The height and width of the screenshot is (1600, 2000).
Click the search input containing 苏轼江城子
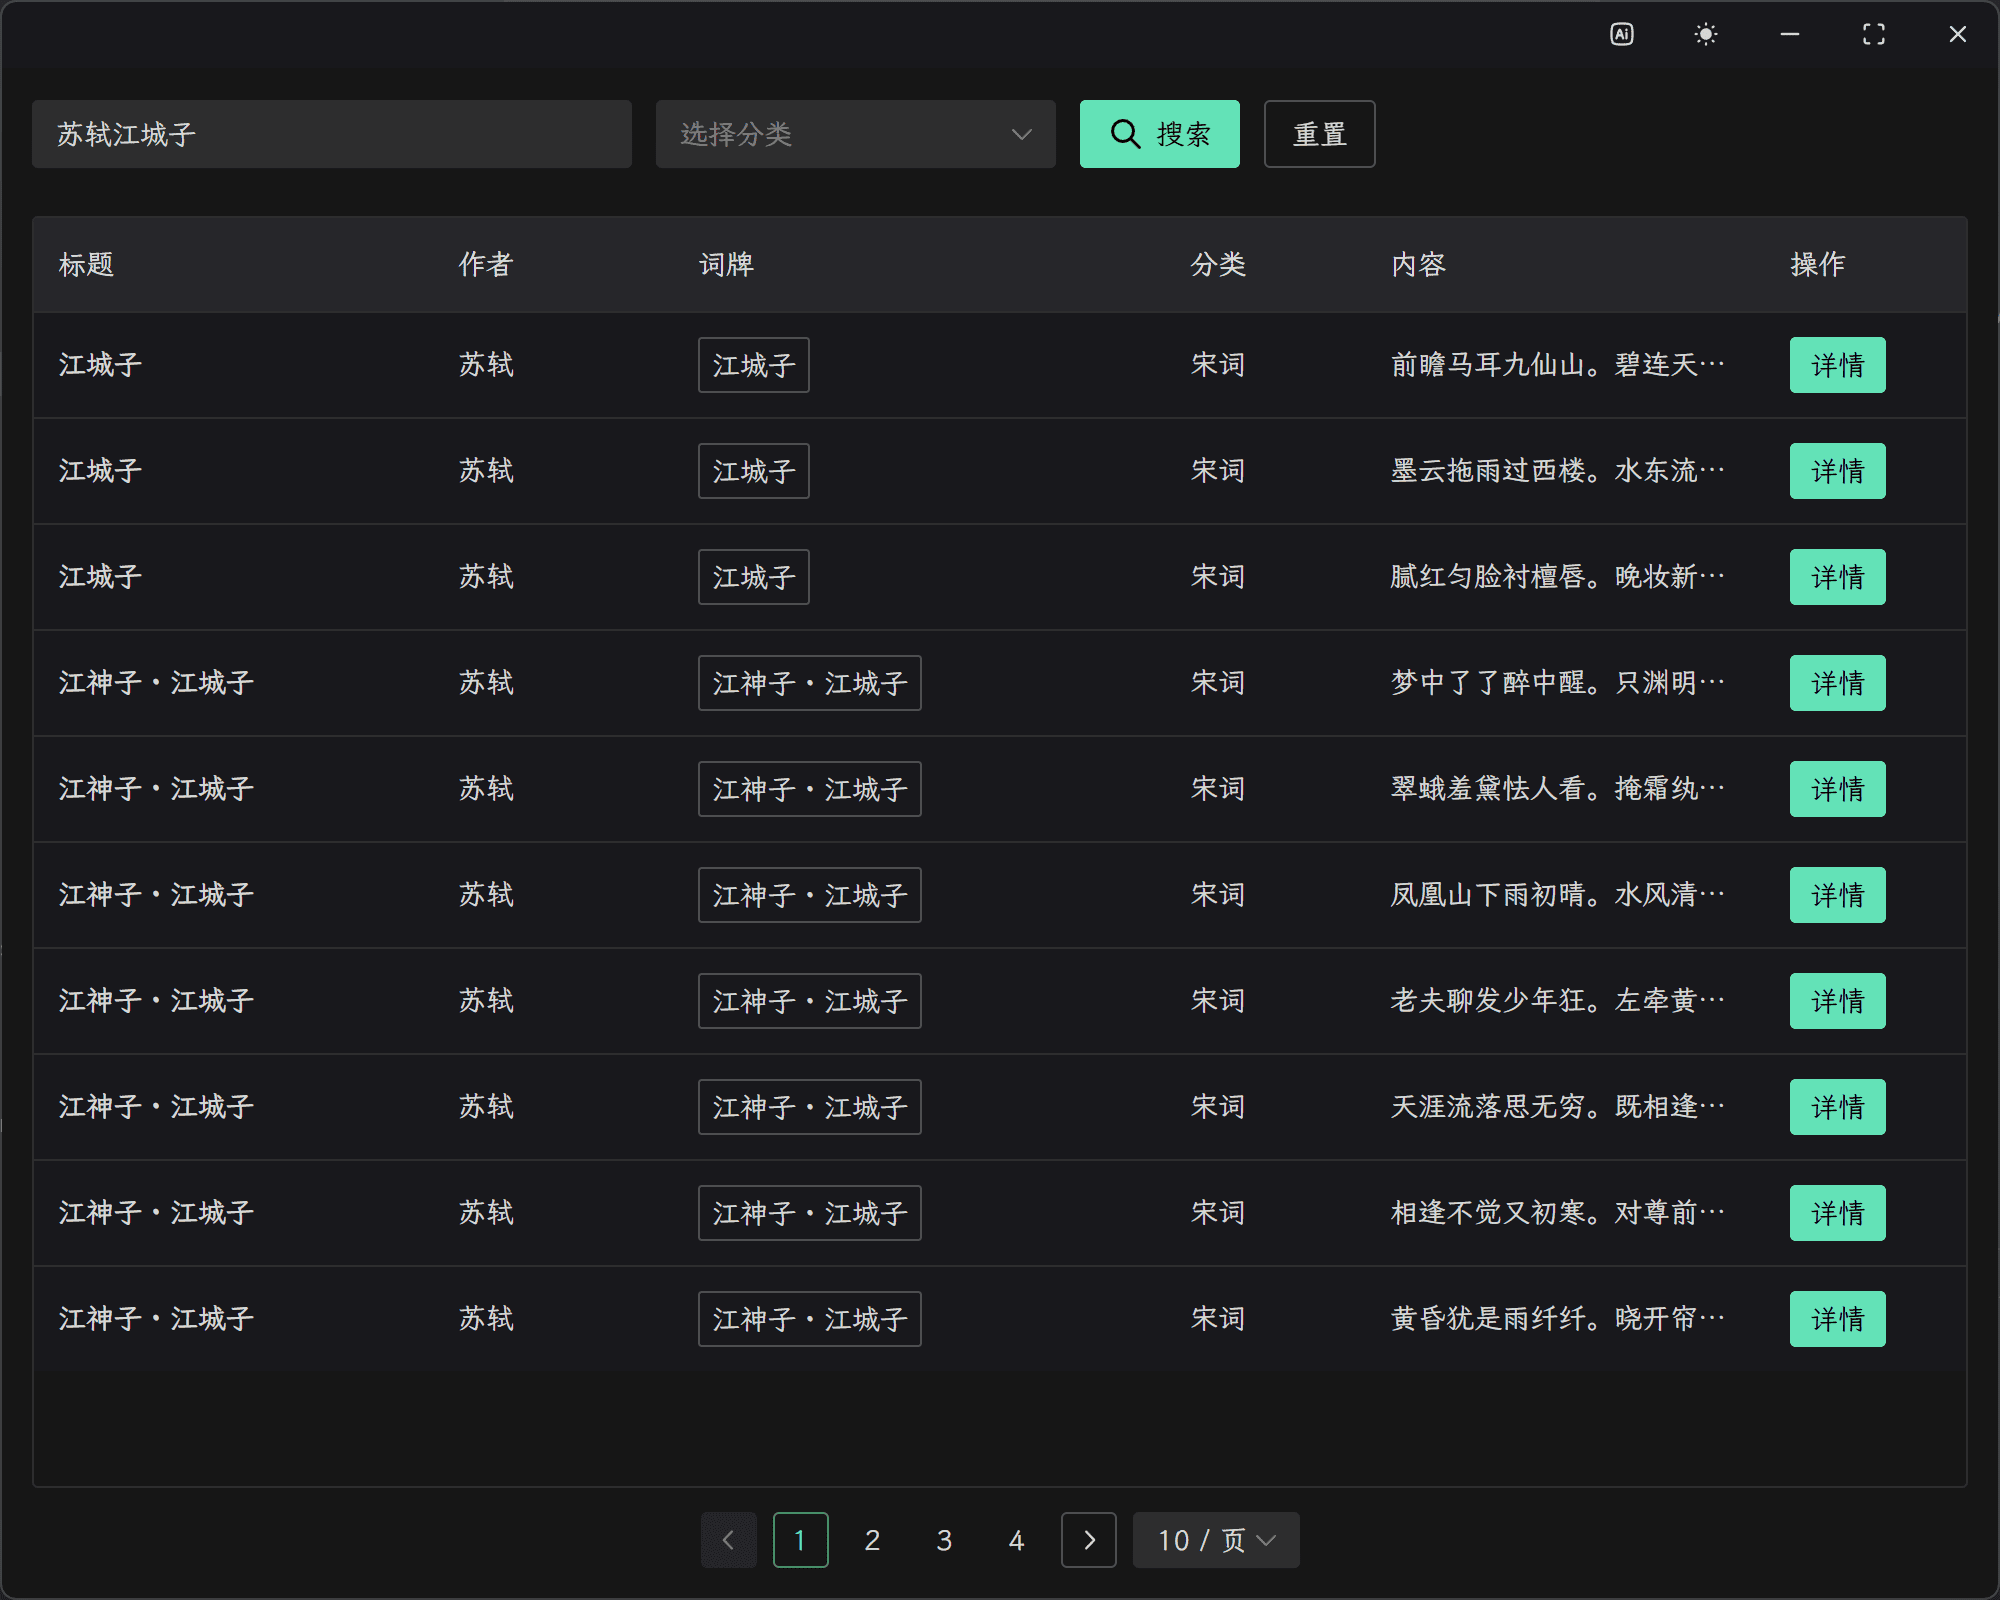(x=332, y=134)
